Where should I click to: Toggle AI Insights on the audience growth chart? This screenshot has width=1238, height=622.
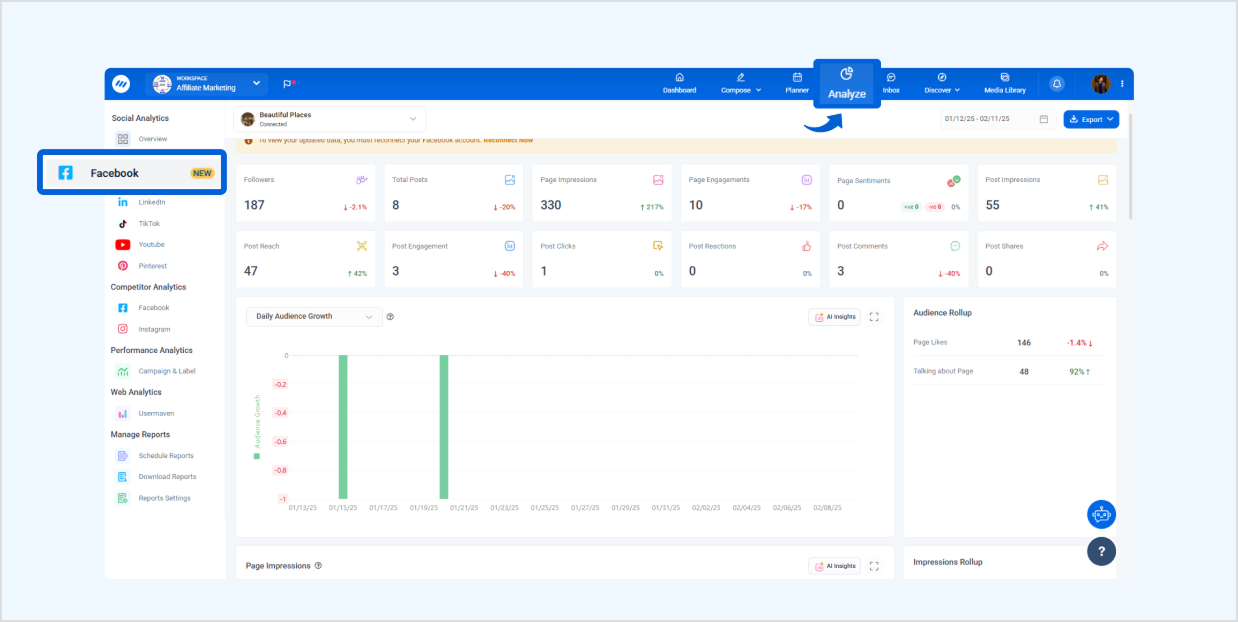tap(834, 316)
